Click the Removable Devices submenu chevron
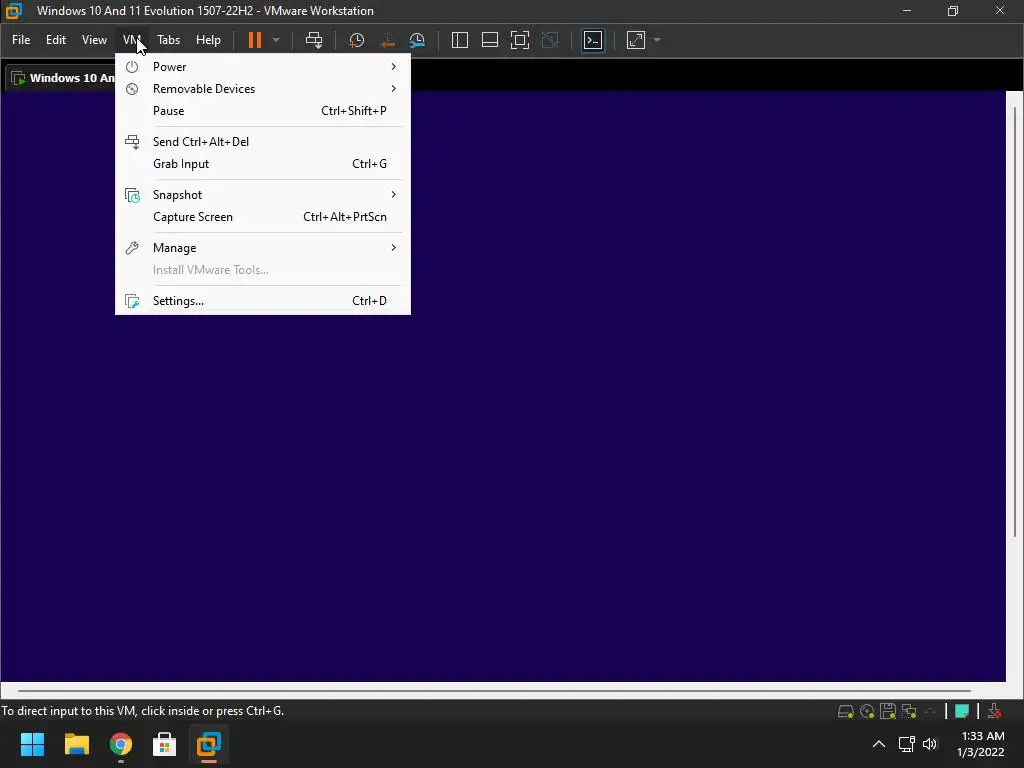Image resolution: width=1024 pixels, height=768 pixels. click(393, 89)
